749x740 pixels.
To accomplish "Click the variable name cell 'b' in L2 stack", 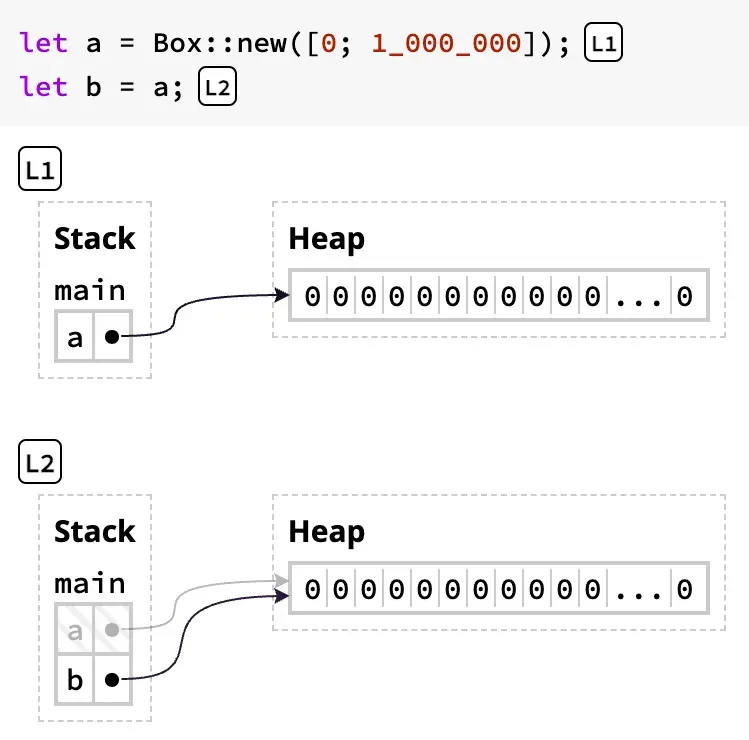I will (75, 680).
